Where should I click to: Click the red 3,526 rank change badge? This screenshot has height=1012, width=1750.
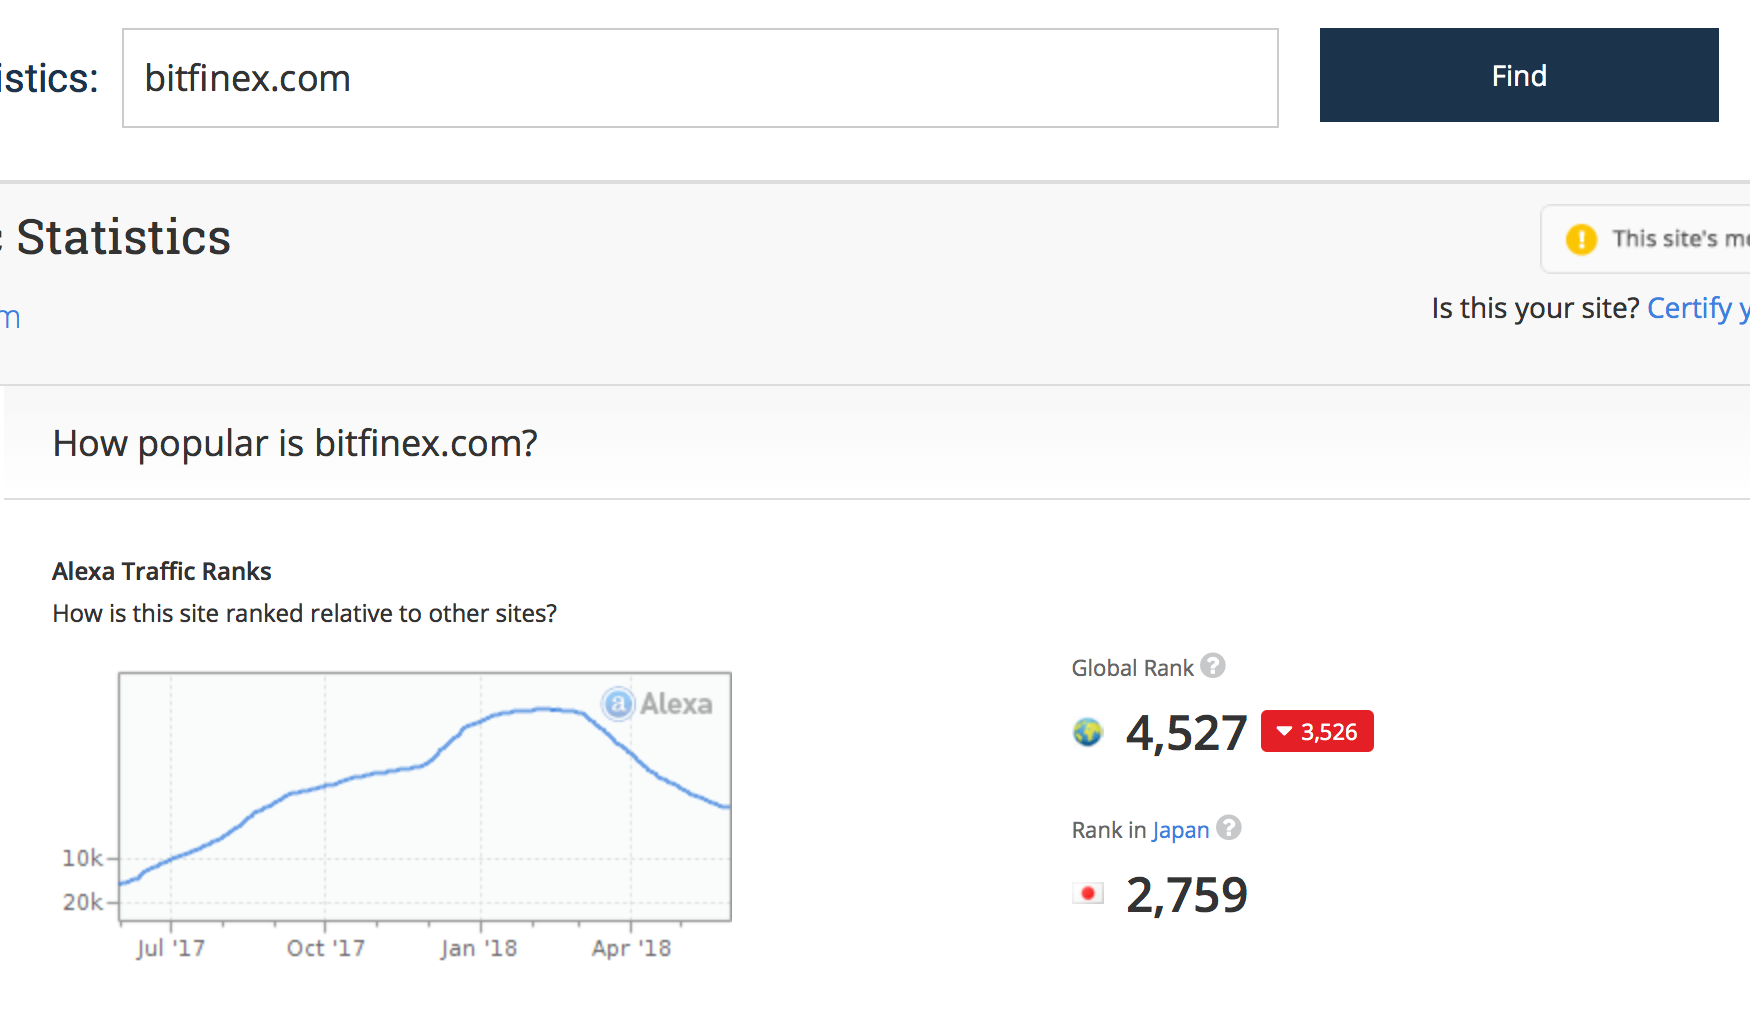coord(1317,731)
